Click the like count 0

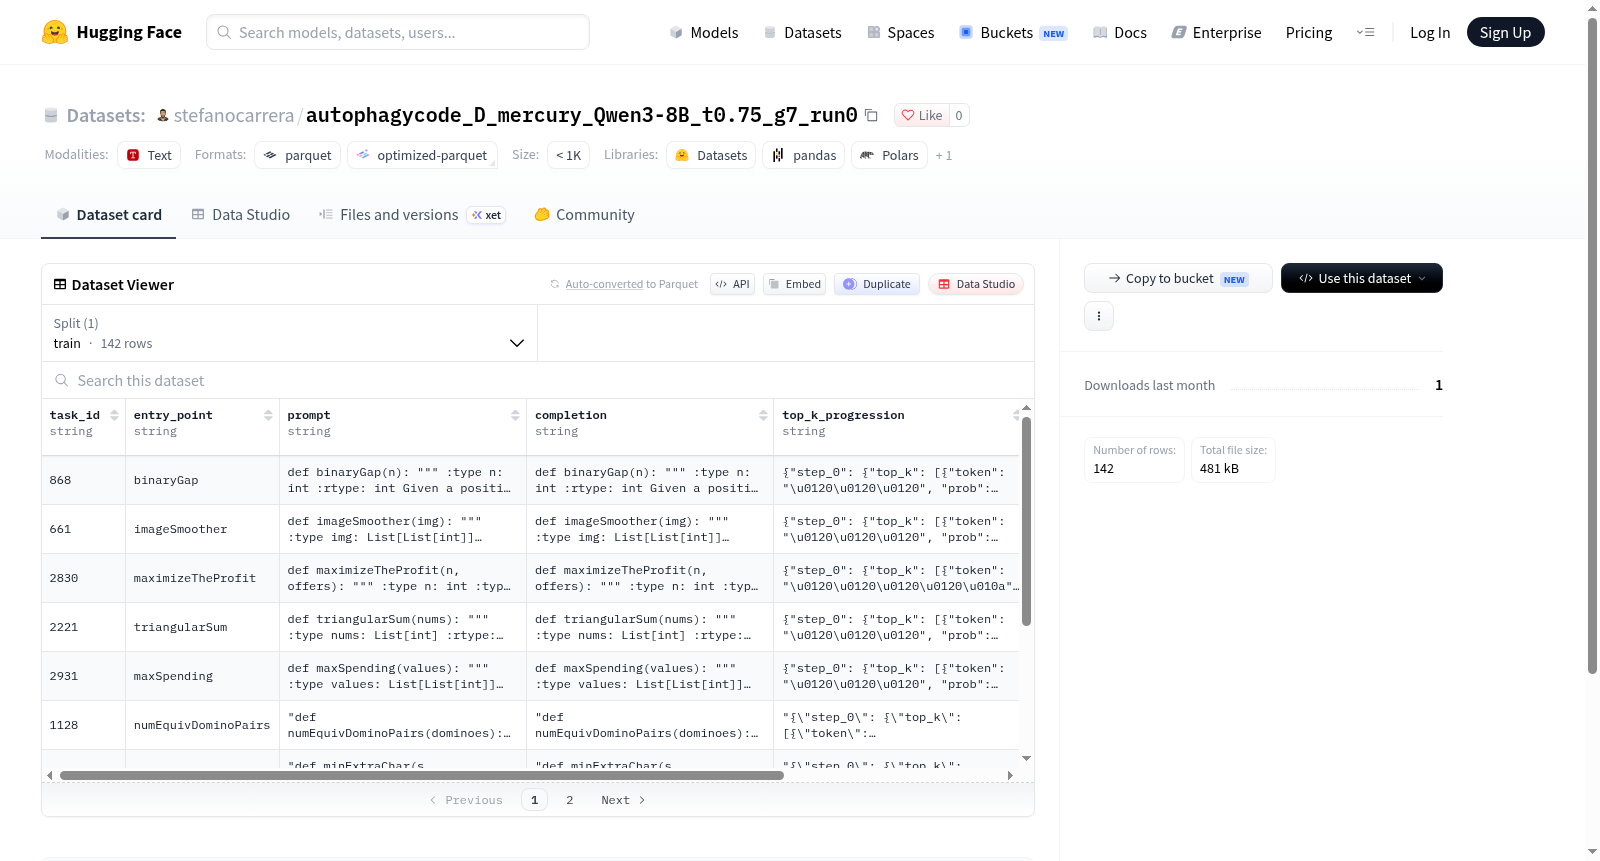click(959, 115)
